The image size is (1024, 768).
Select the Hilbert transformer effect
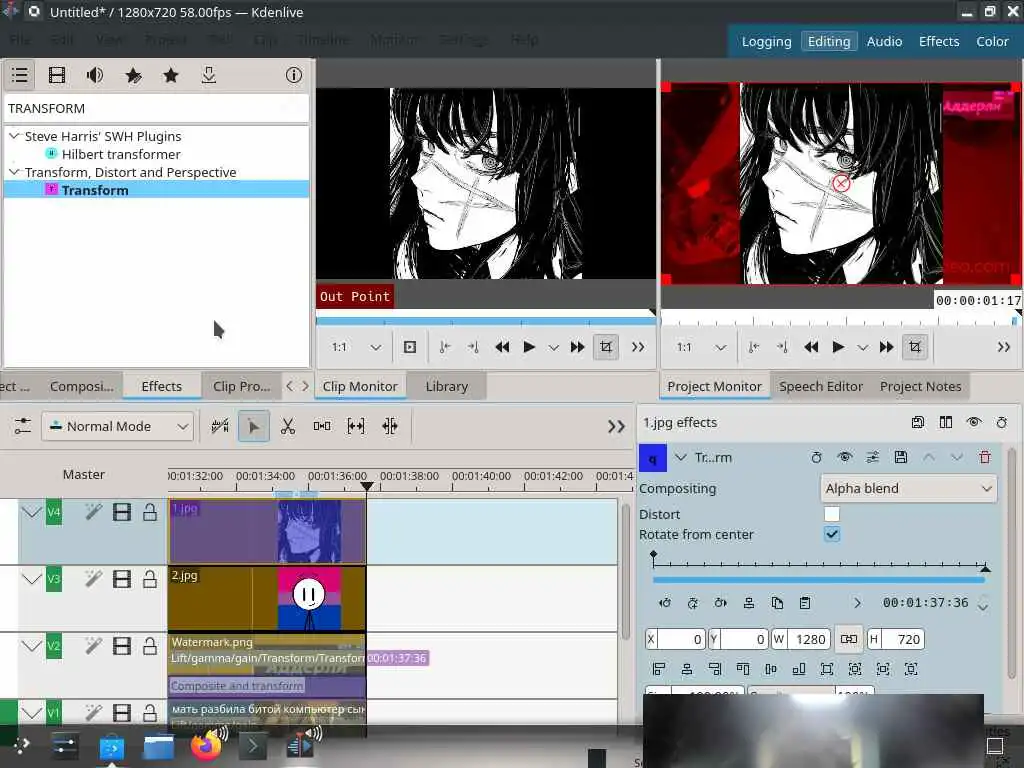point(121,154)
